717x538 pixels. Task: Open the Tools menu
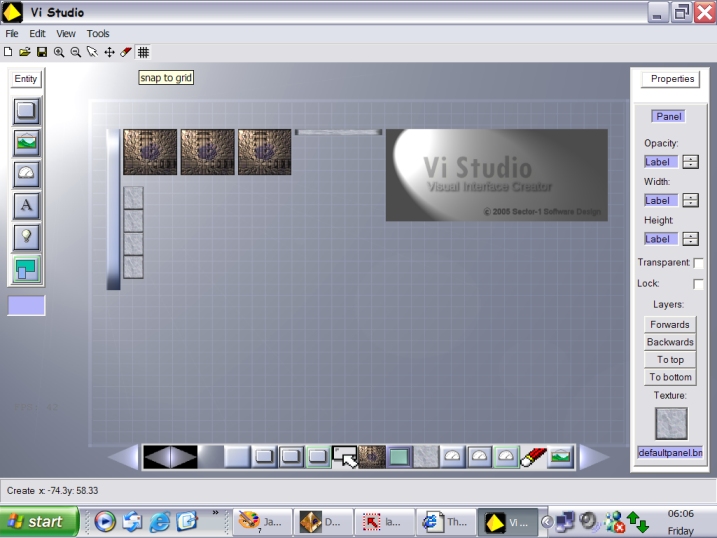pyautogui.click(x=98, y=33)
